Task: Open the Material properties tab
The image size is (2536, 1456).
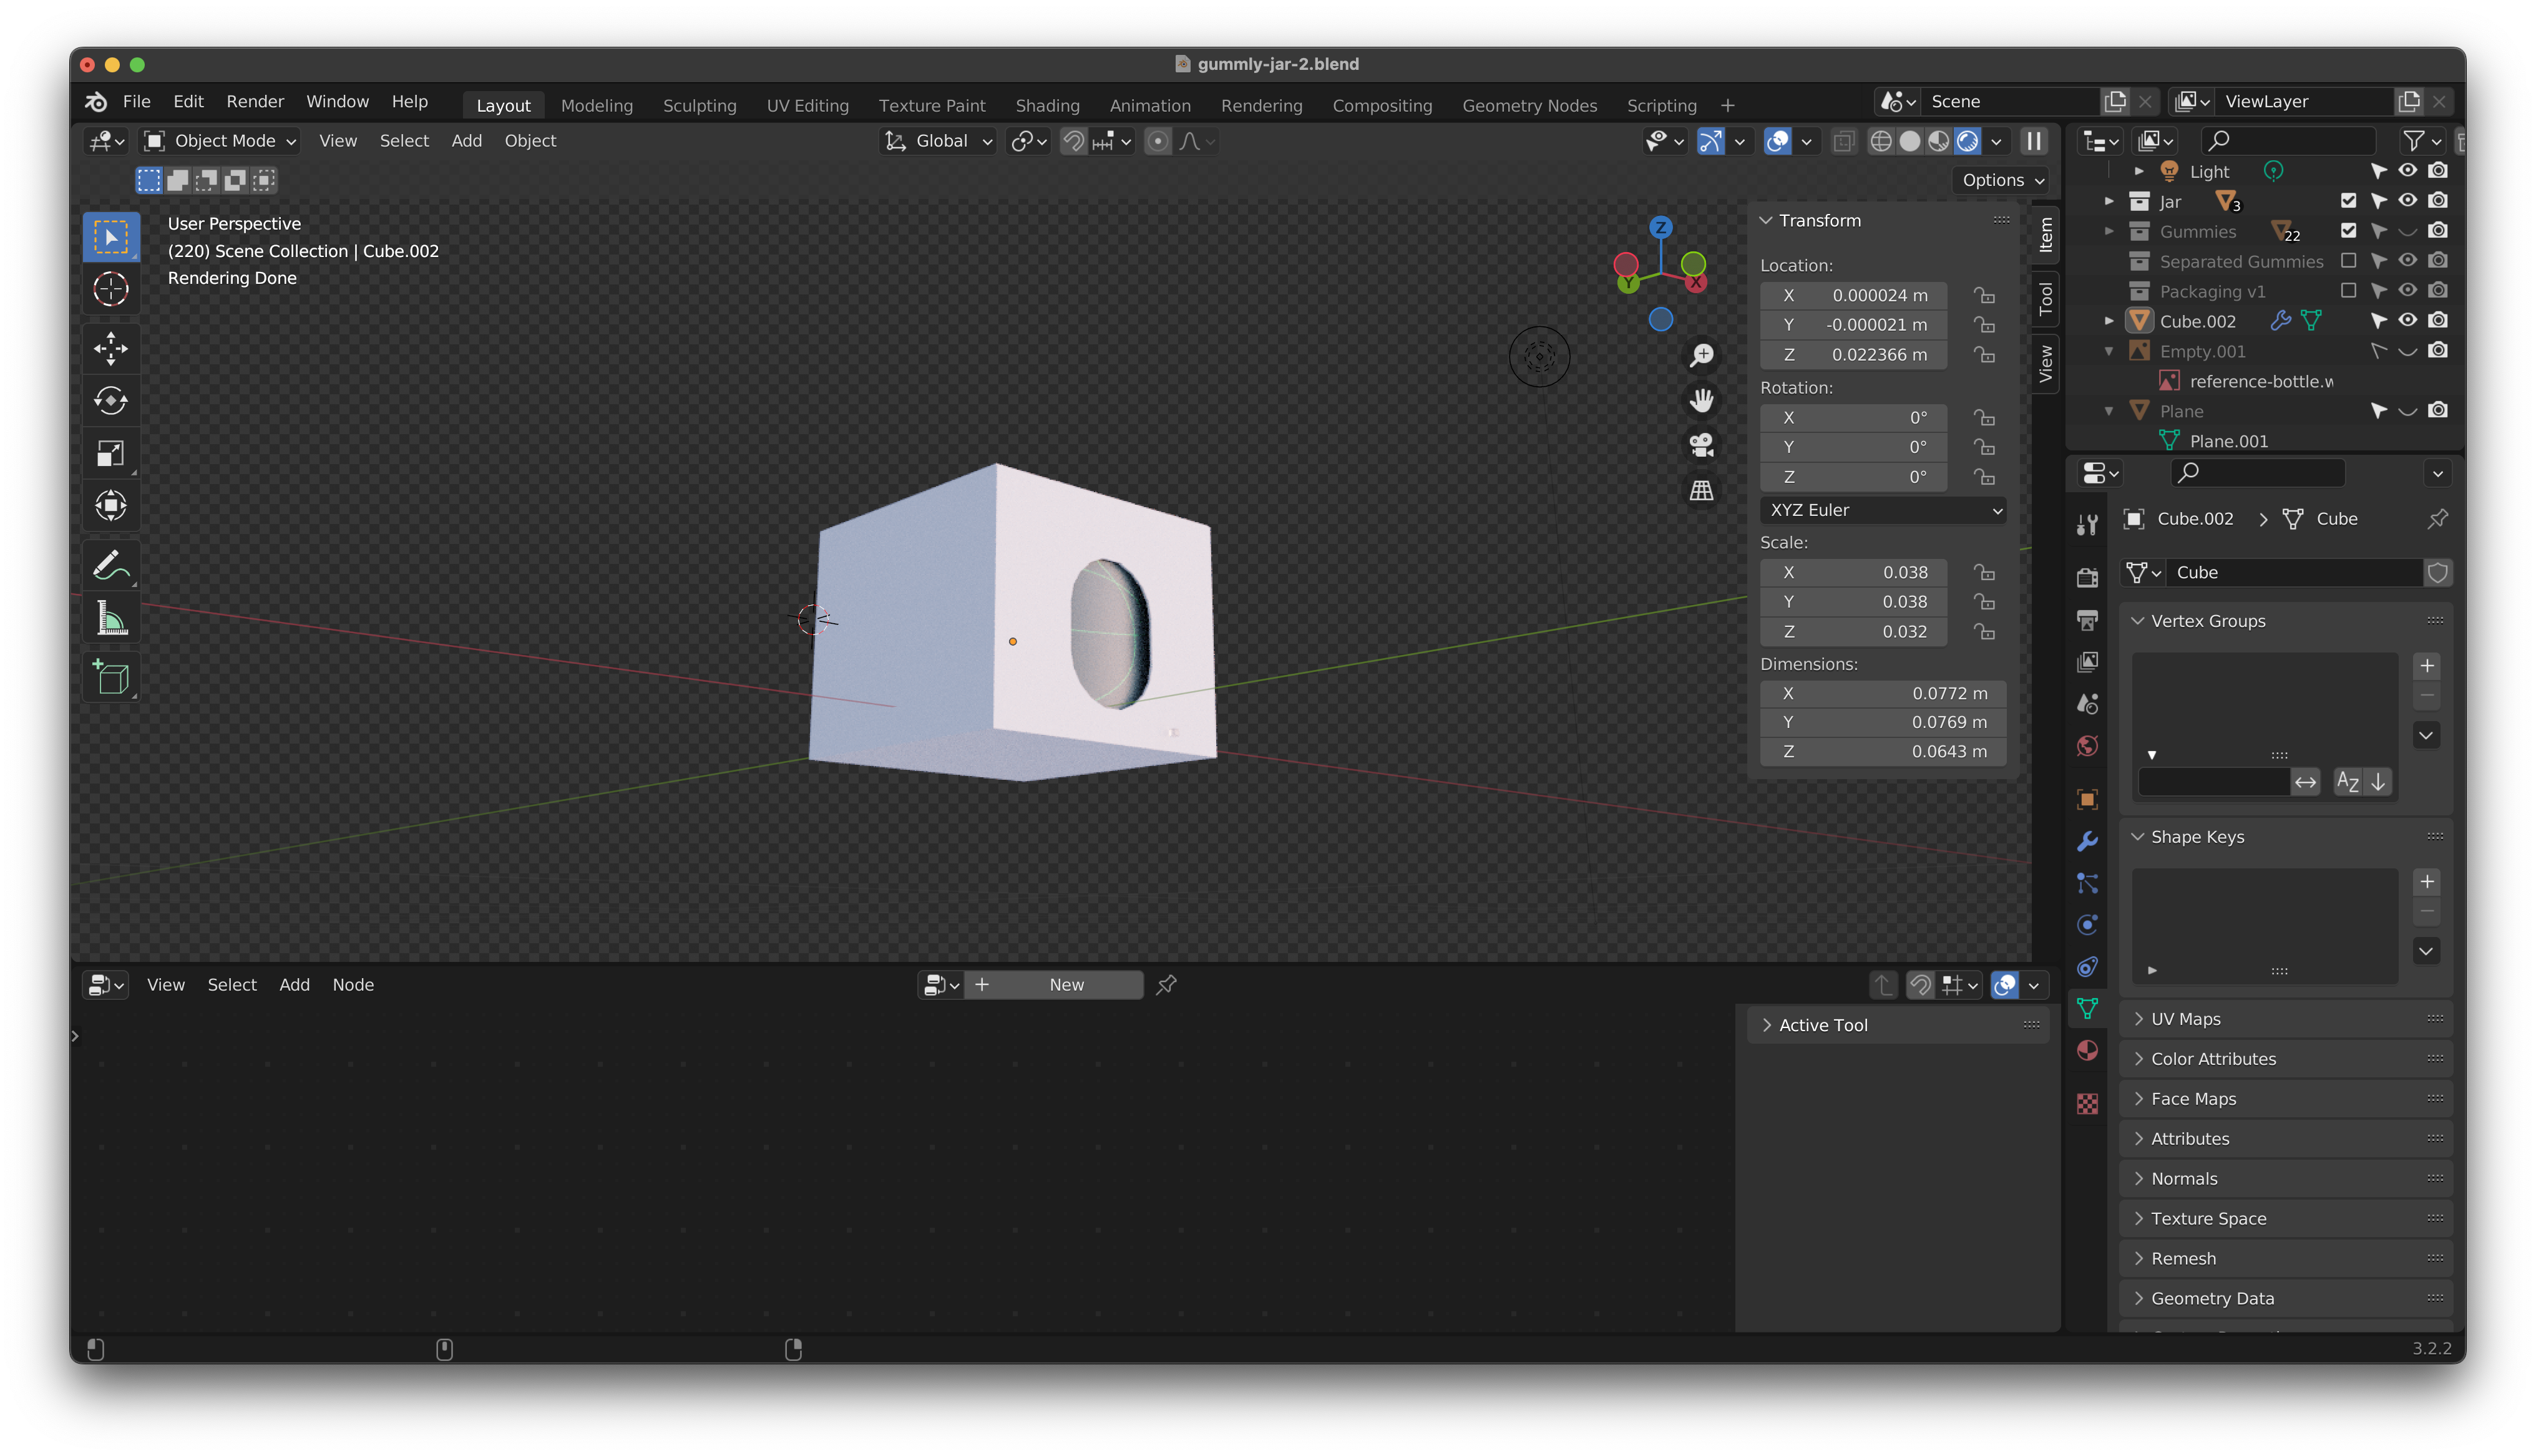Action: pyautogui.click(x=2087, y=1050)
